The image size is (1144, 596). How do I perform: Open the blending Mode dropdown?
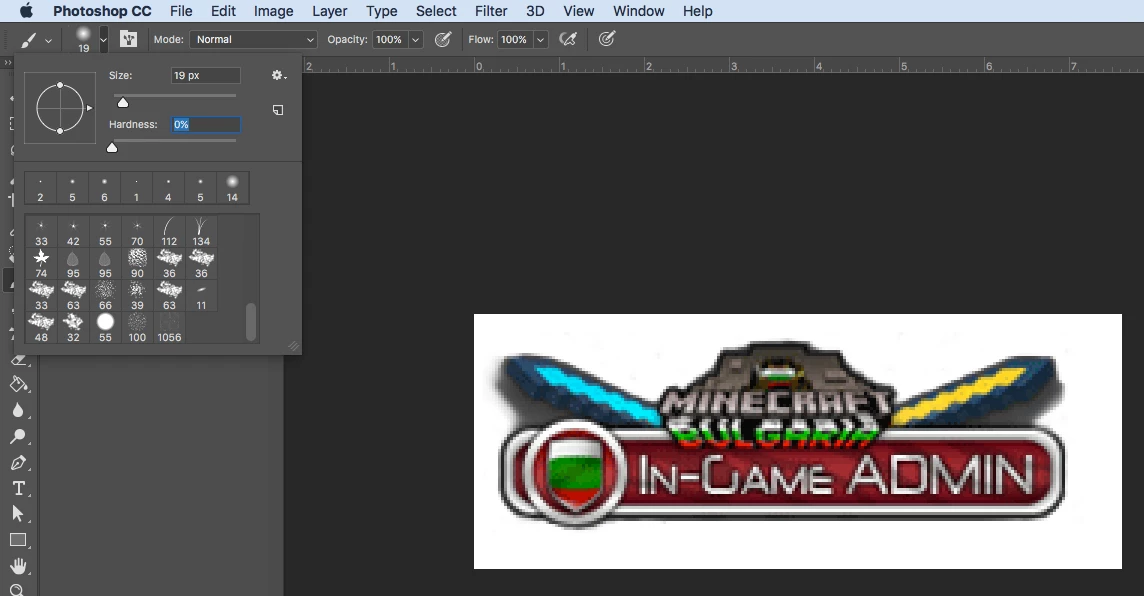coord(253,39)
